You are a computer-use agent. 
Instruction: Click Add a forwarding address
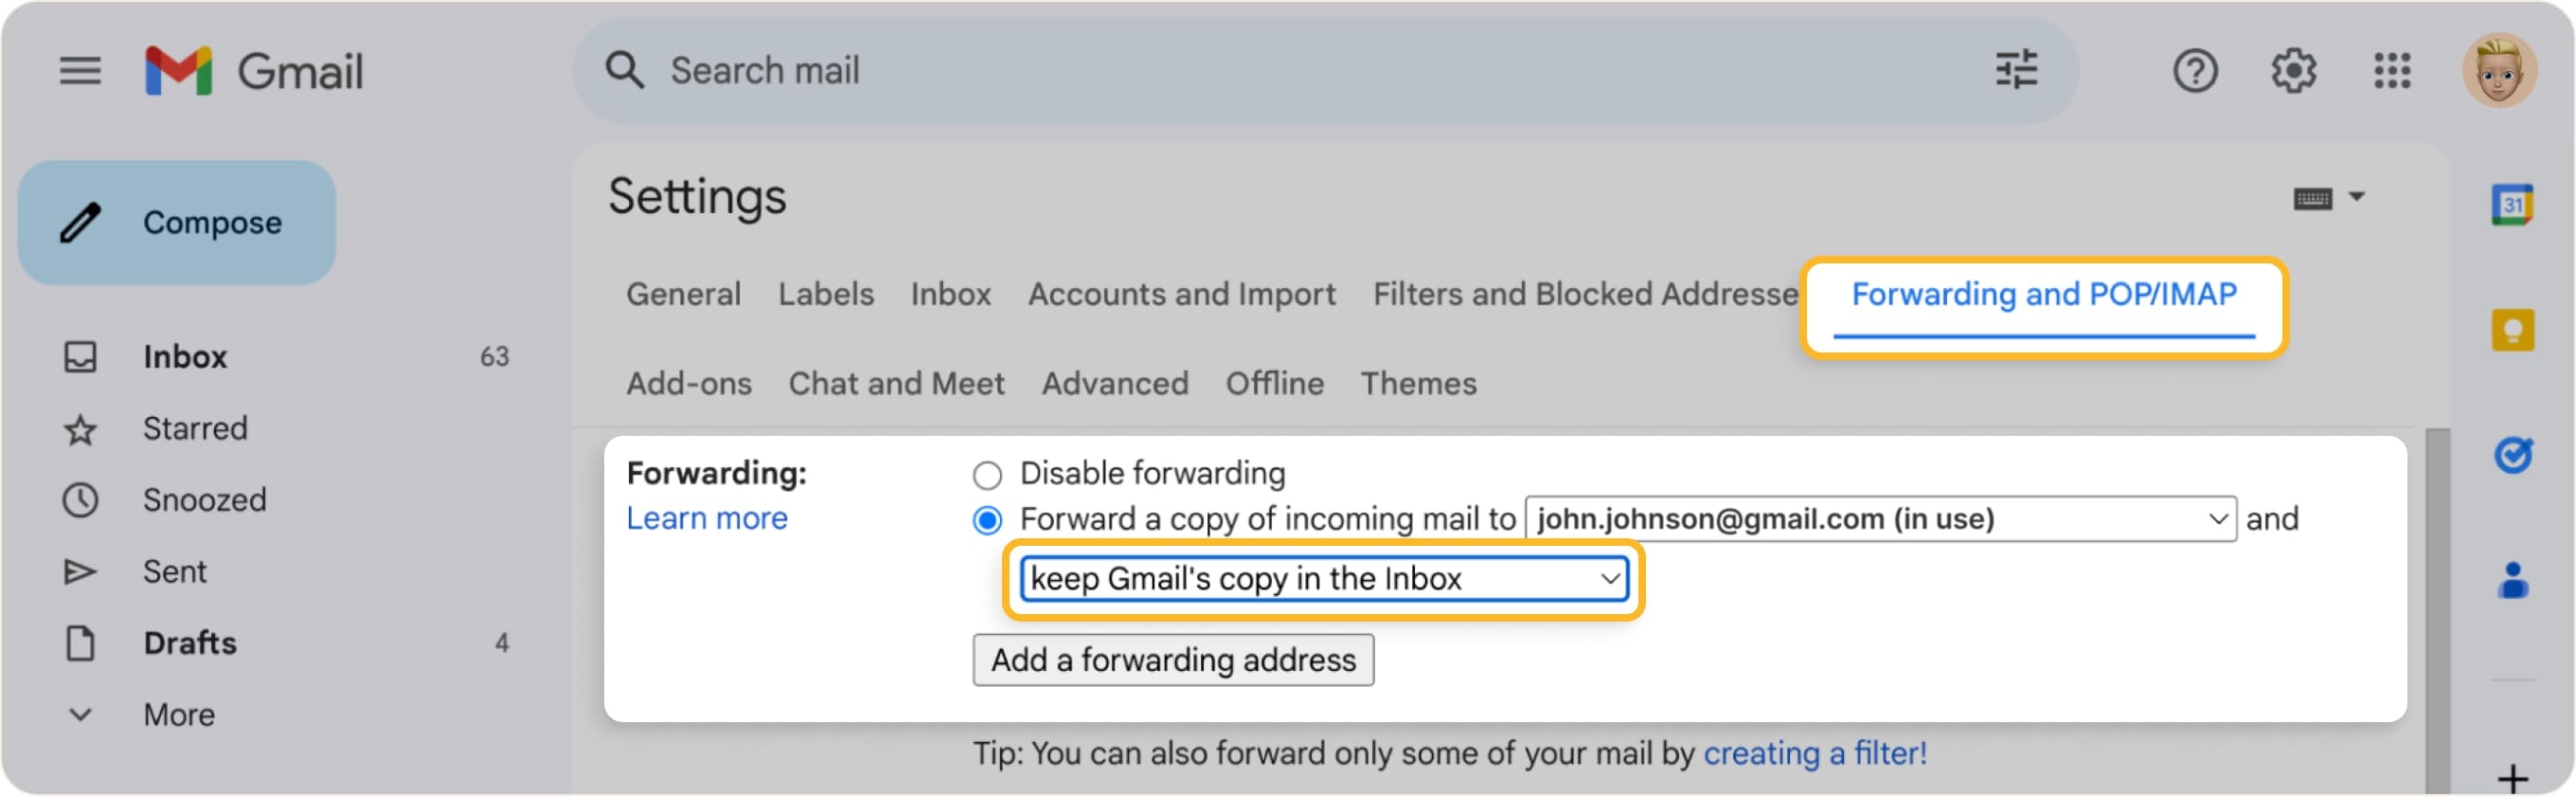click(x=1173, y=660)
